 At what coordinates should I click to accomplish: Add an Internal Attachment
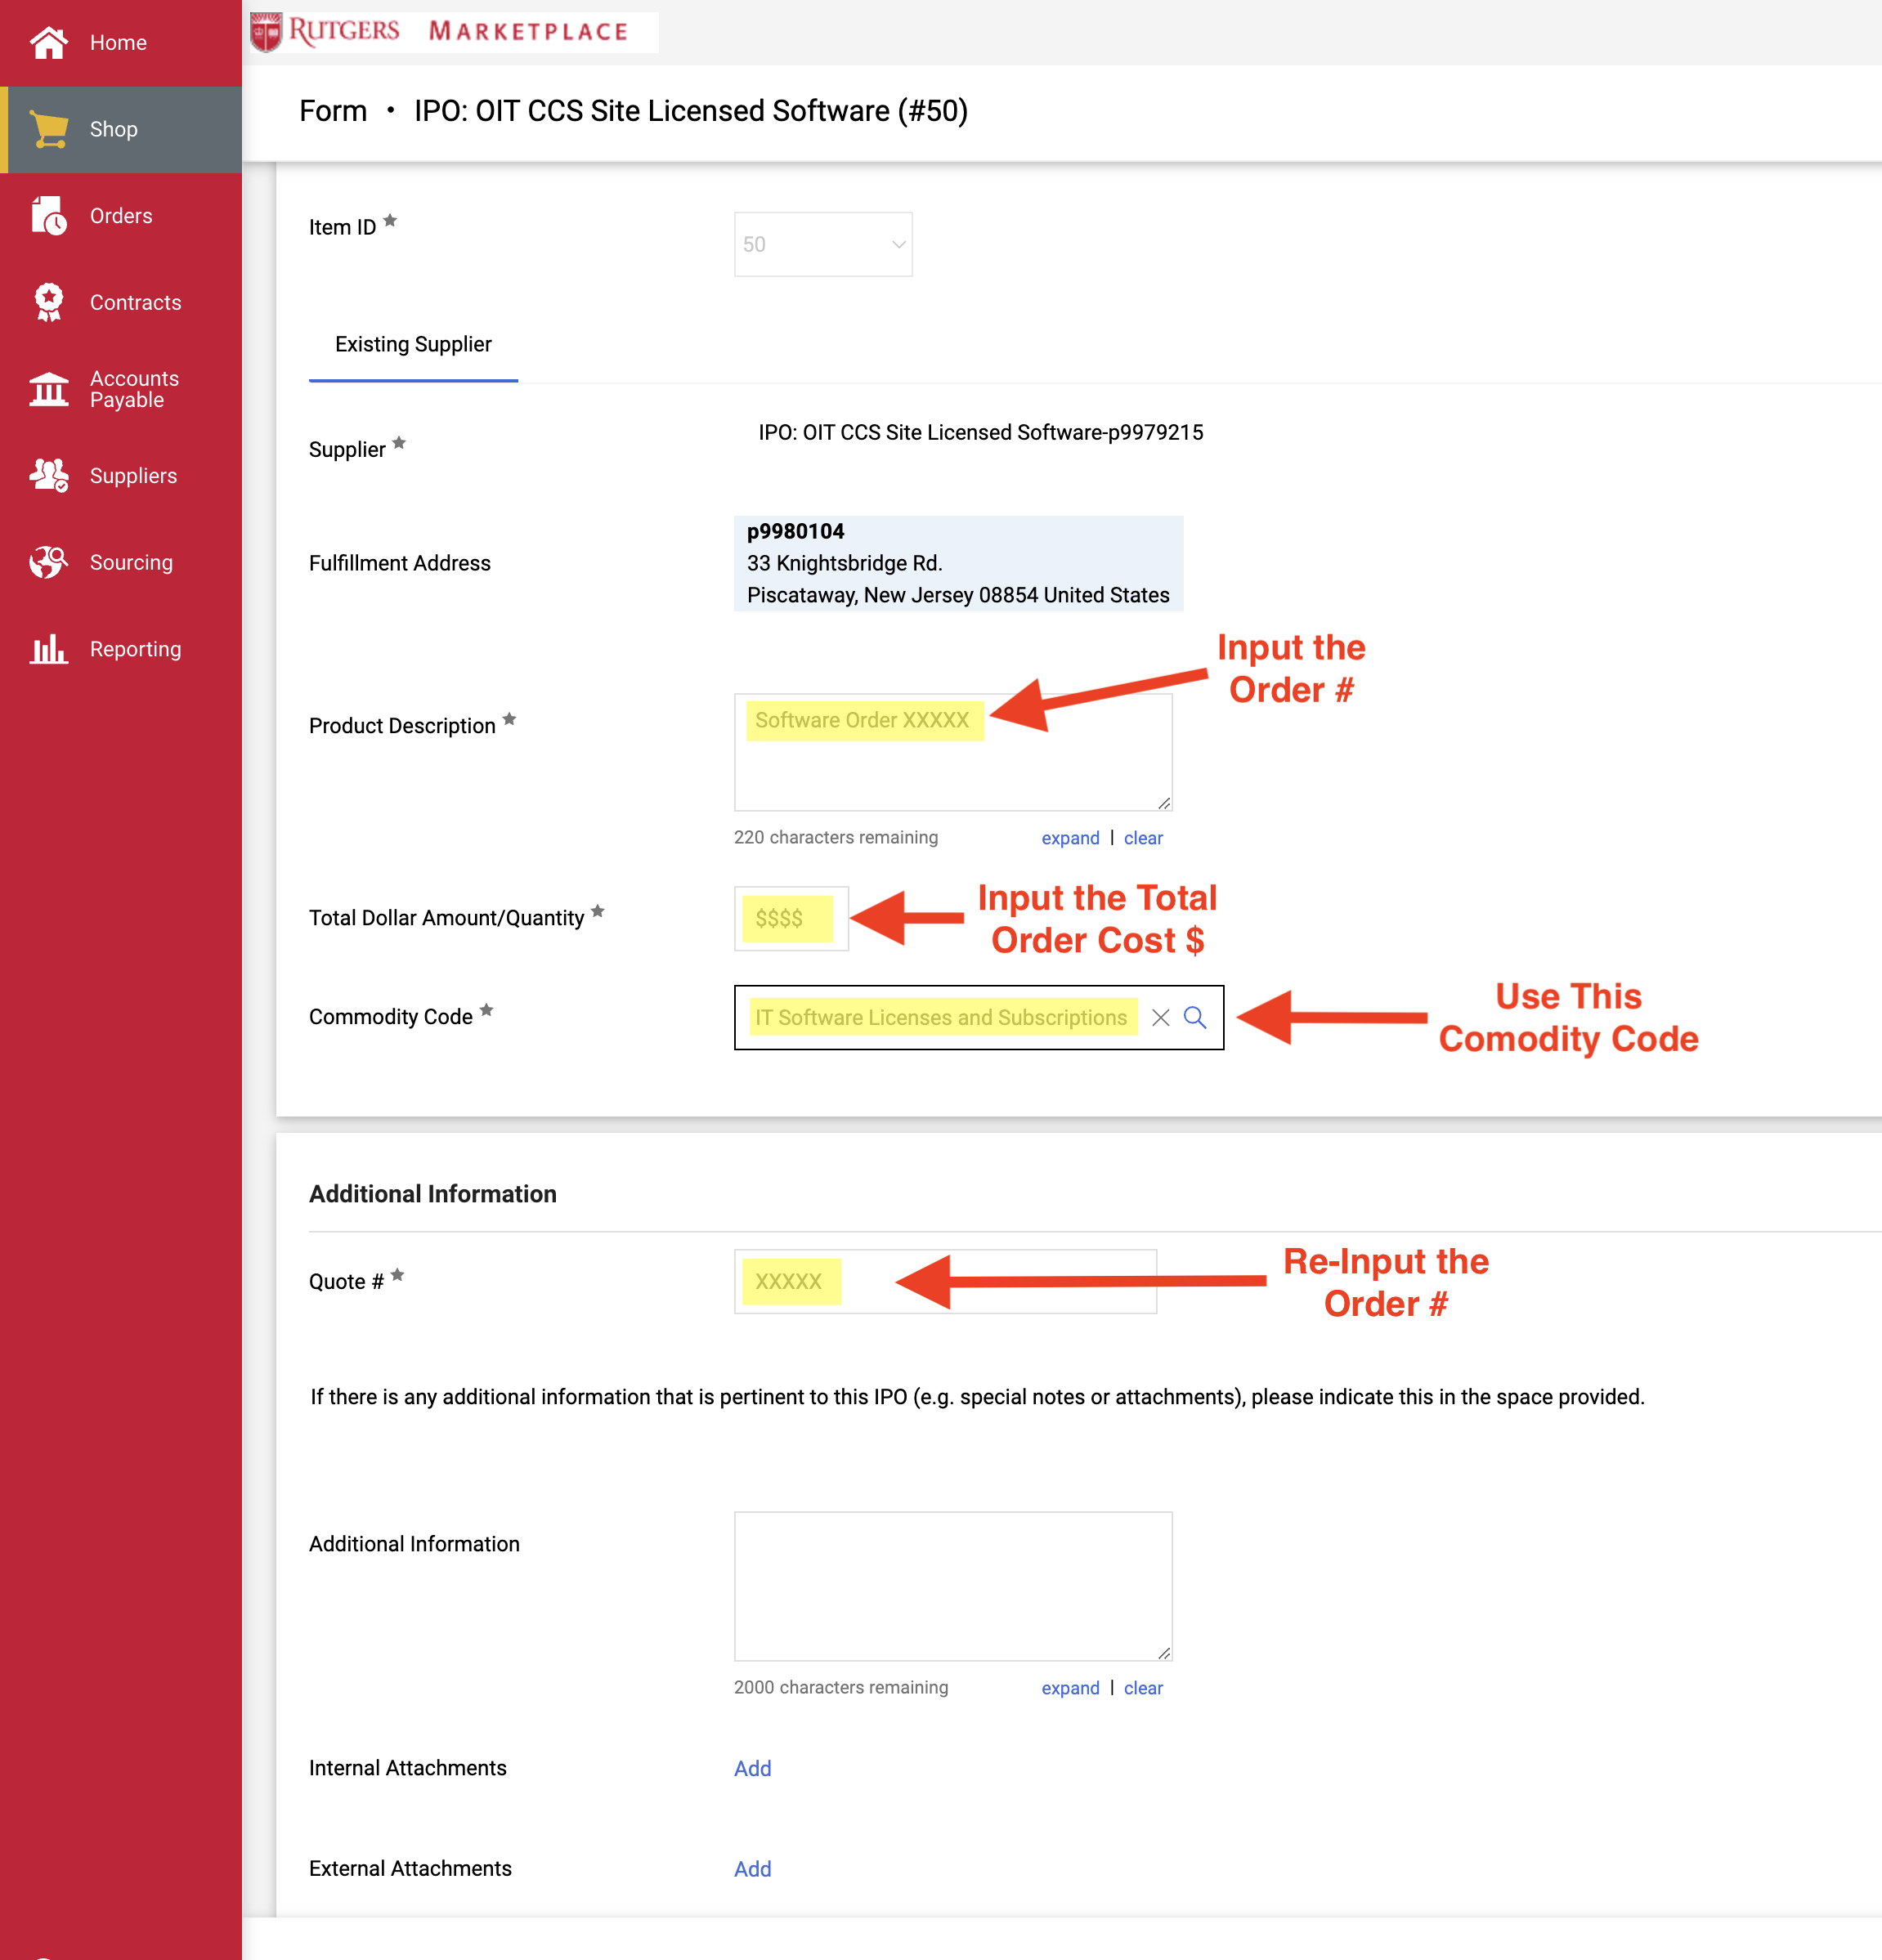coord(752,1768)
